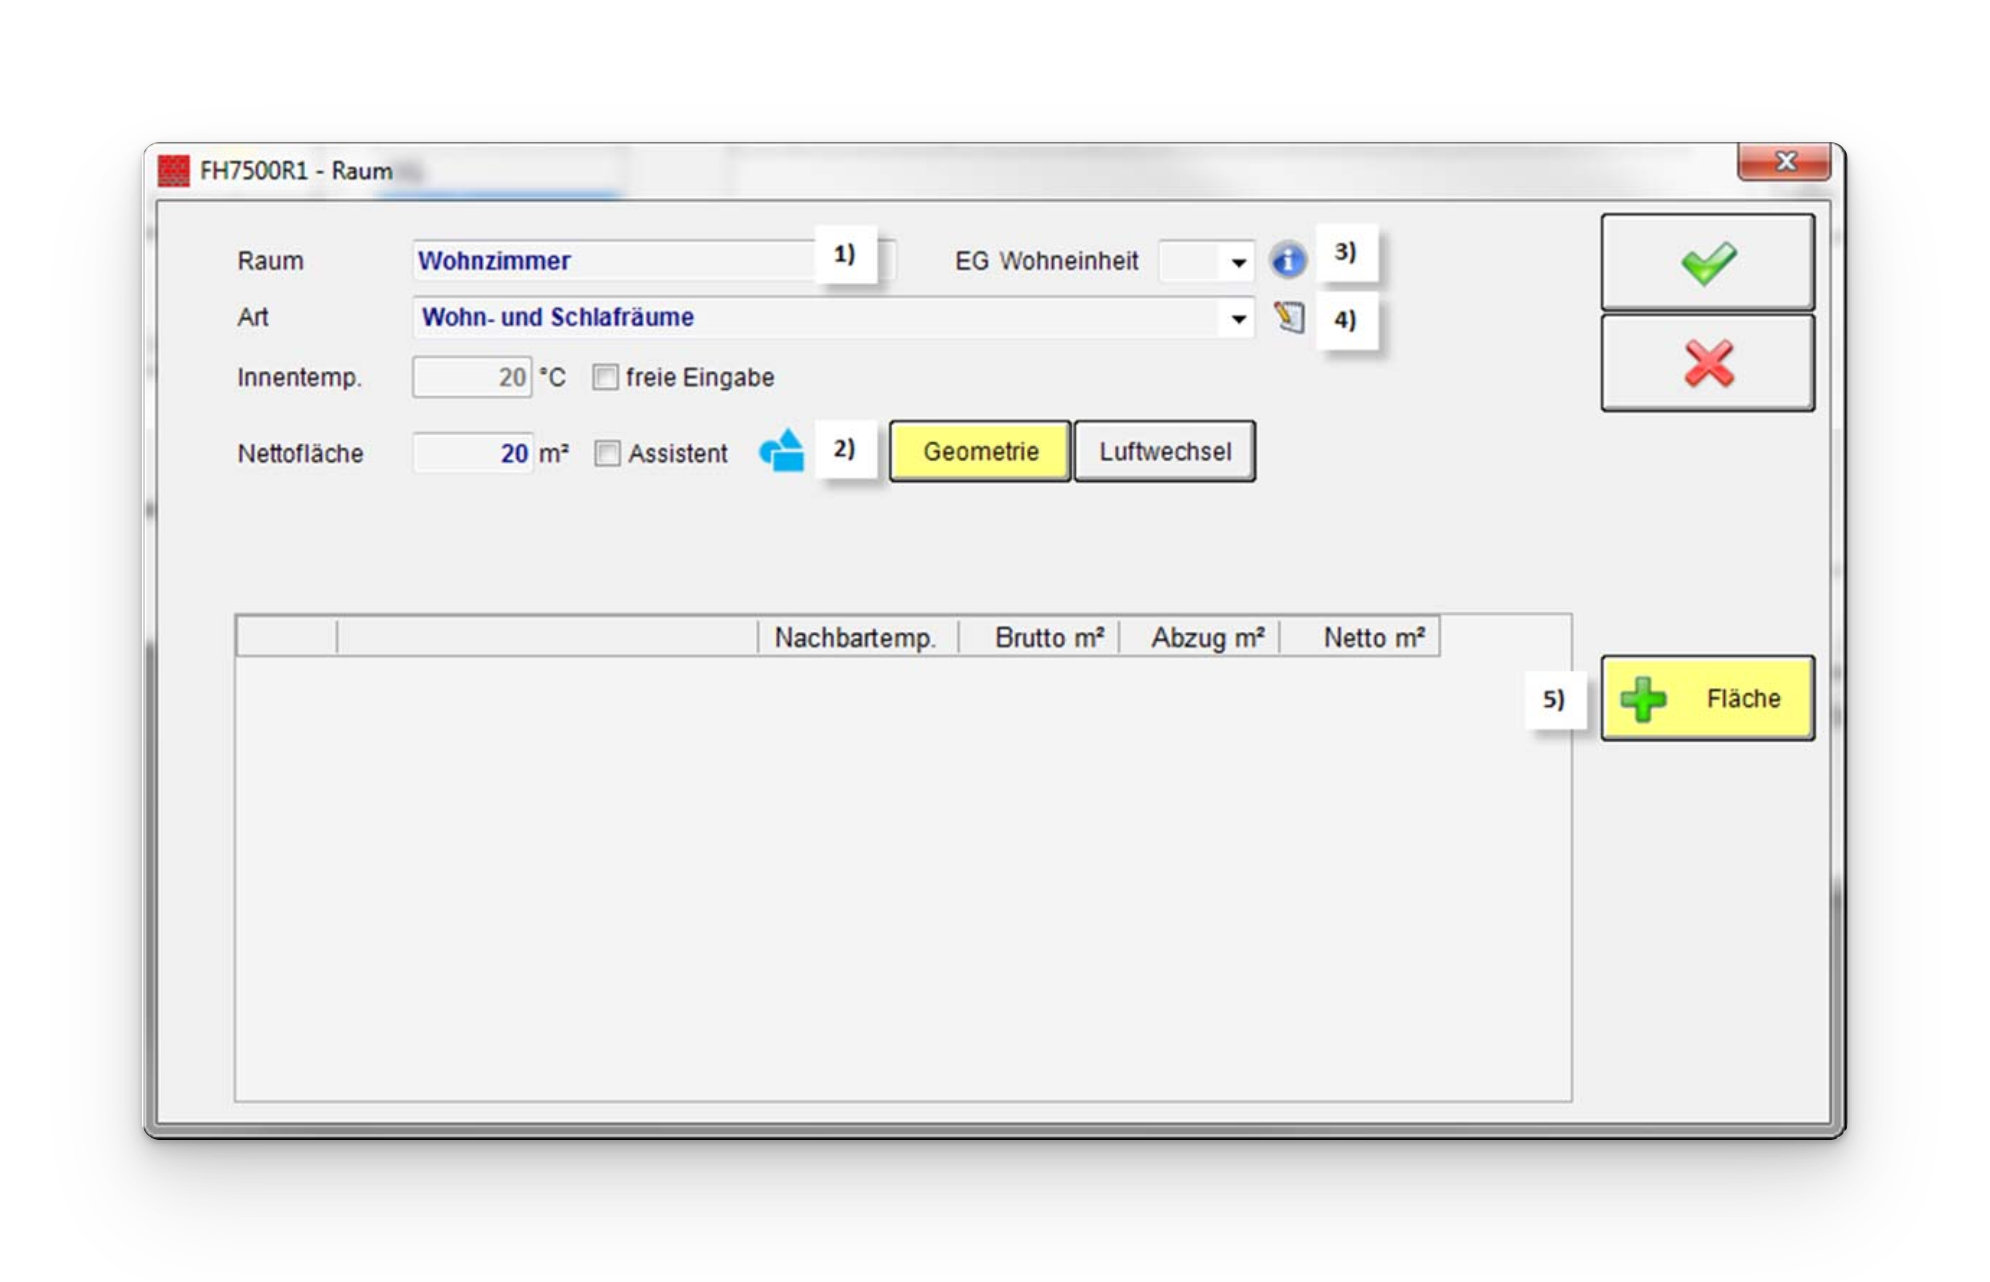Open the blue geometry shapes assistant icon
This screenshot has height=1282, width=1990.
(782, 451)
